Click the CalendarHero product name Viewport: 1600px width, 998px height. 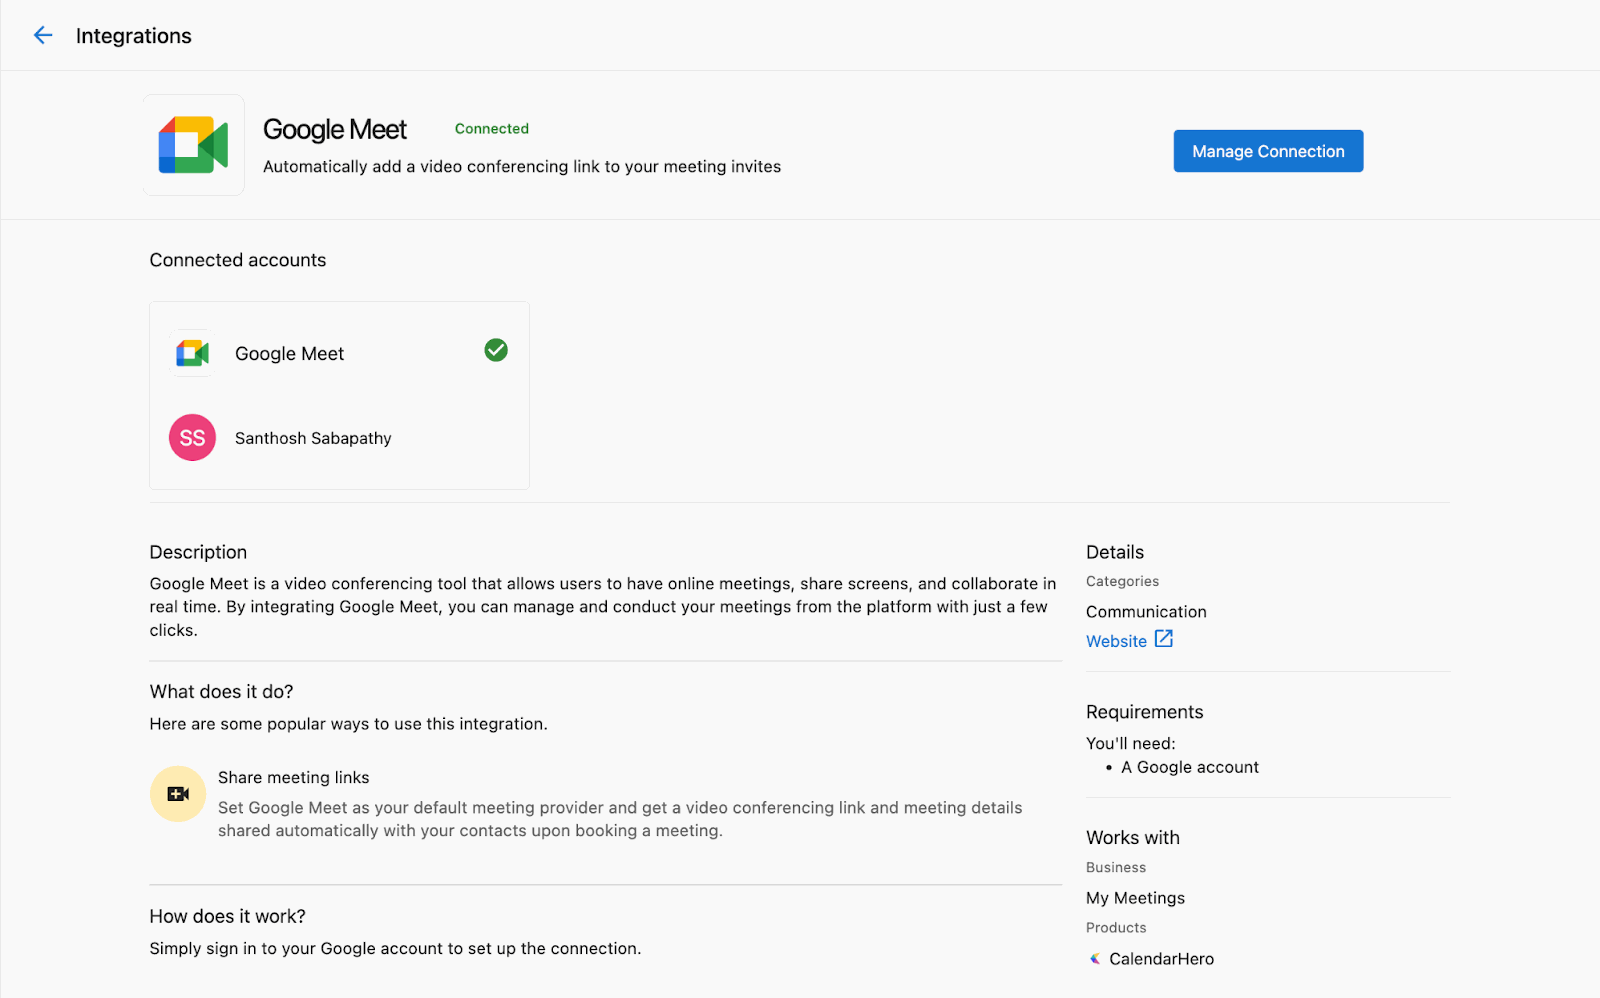coord(1161,959)
